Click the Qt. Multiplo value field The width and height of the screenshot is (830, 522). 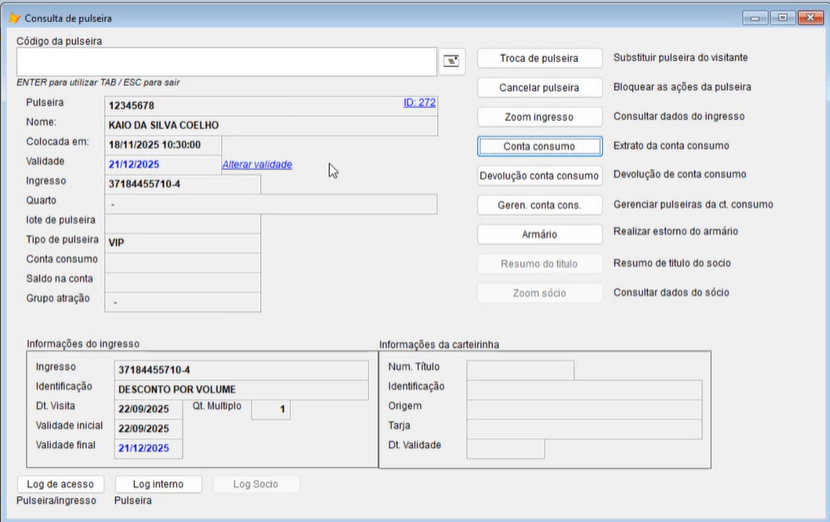[x=270, y=409]
